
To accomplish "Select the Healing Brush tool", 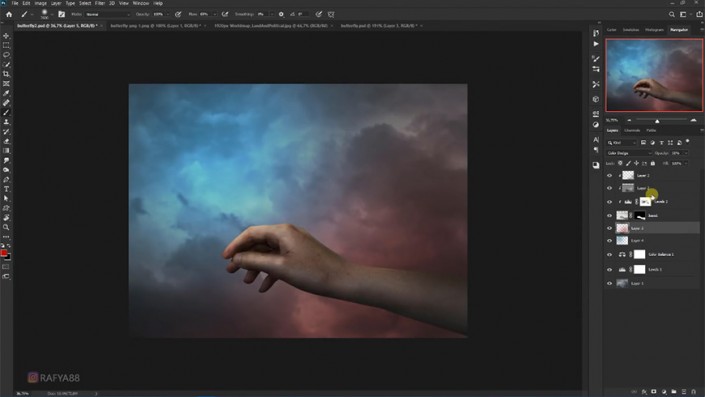I will [x=6, y=103].
